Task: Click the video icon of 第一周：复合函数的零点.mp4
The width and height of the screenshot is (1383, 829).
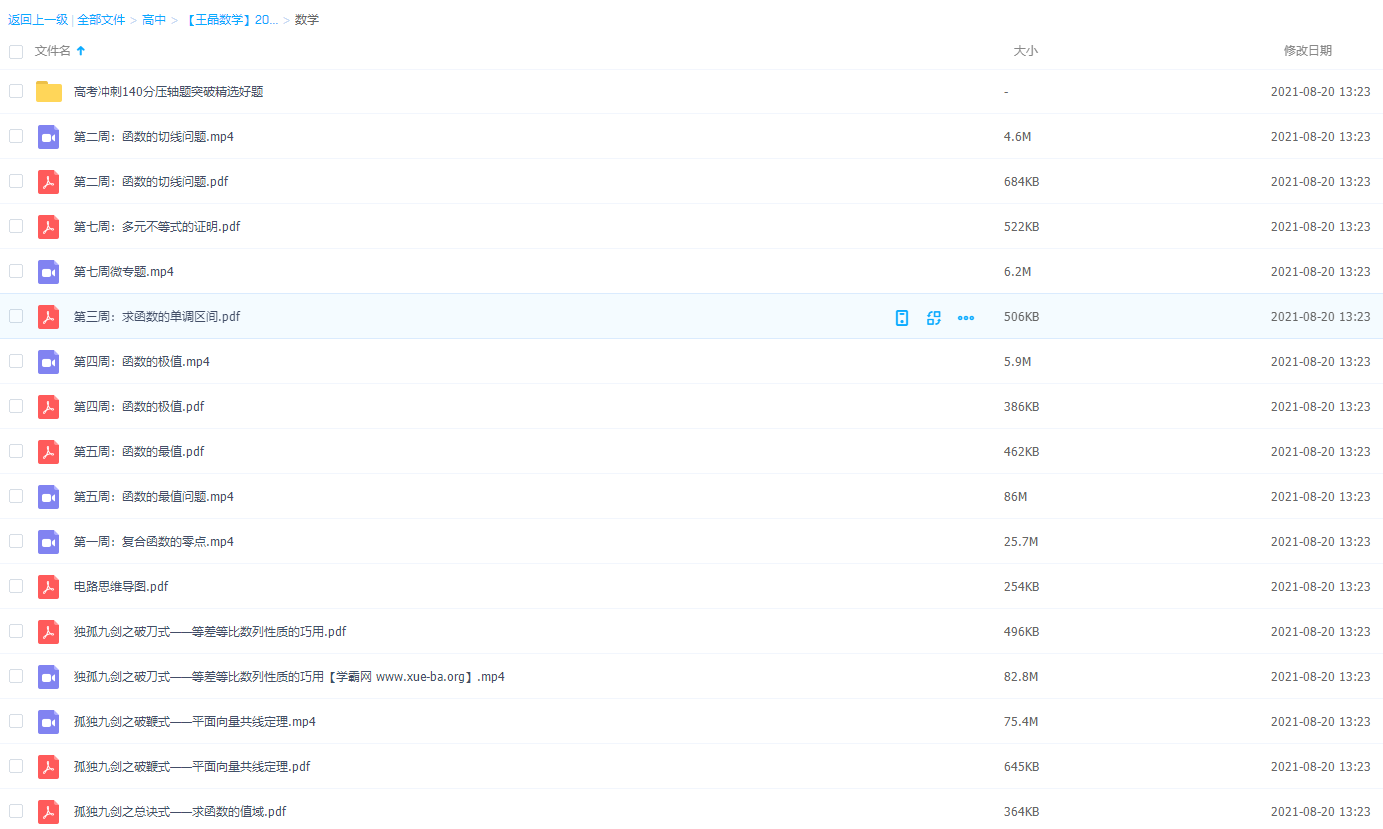Action: [x=48, y=542]
